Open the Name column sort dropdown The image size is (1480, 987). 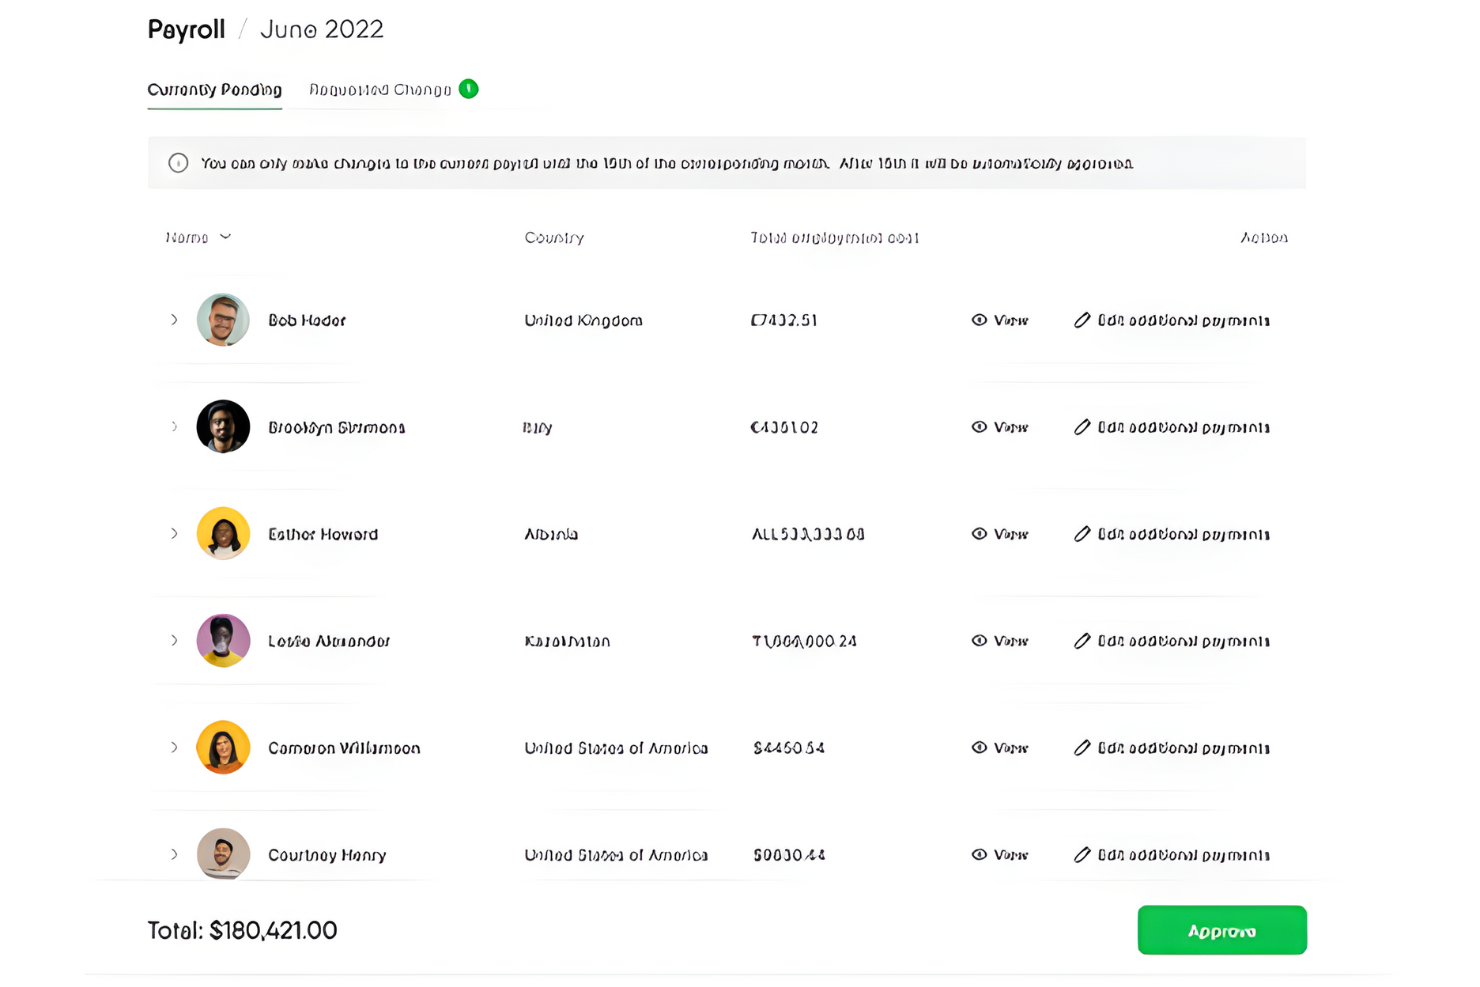(x=225, y=237)
